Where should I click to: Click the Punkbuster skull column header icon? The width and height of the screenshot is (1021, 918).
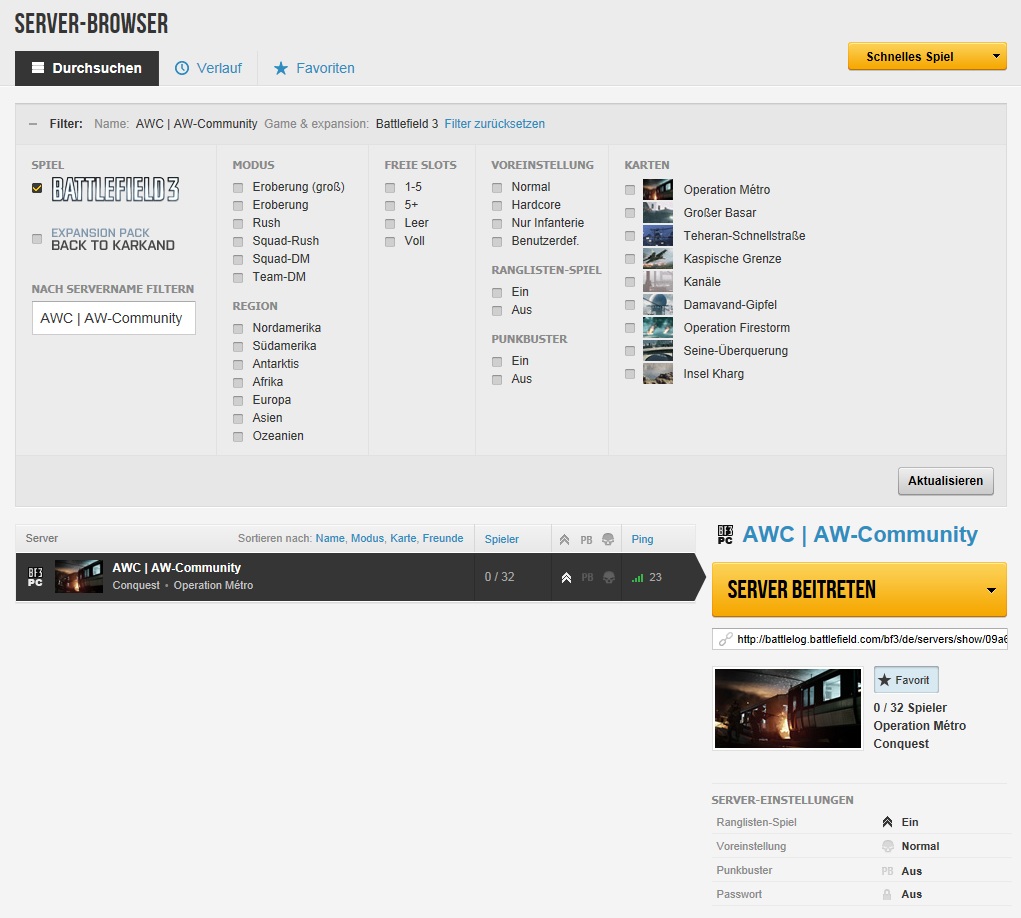(607, 539)
